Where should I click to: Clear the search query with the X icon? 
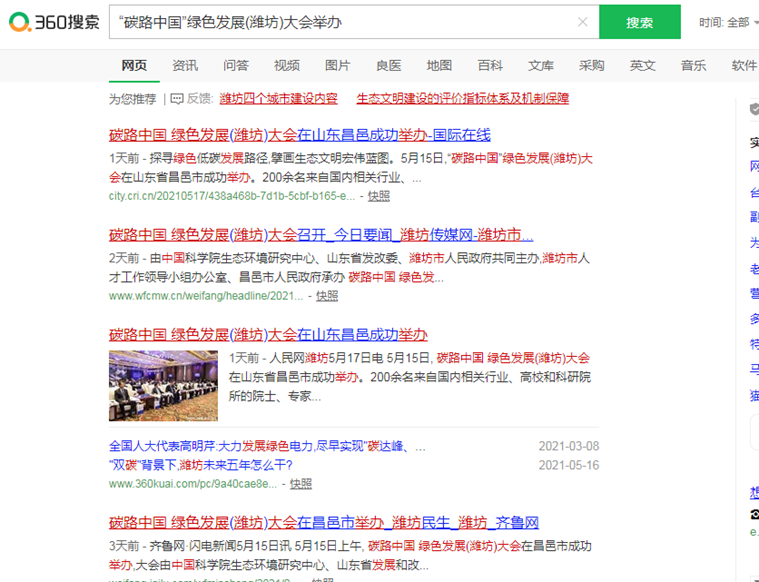(583, 22)
